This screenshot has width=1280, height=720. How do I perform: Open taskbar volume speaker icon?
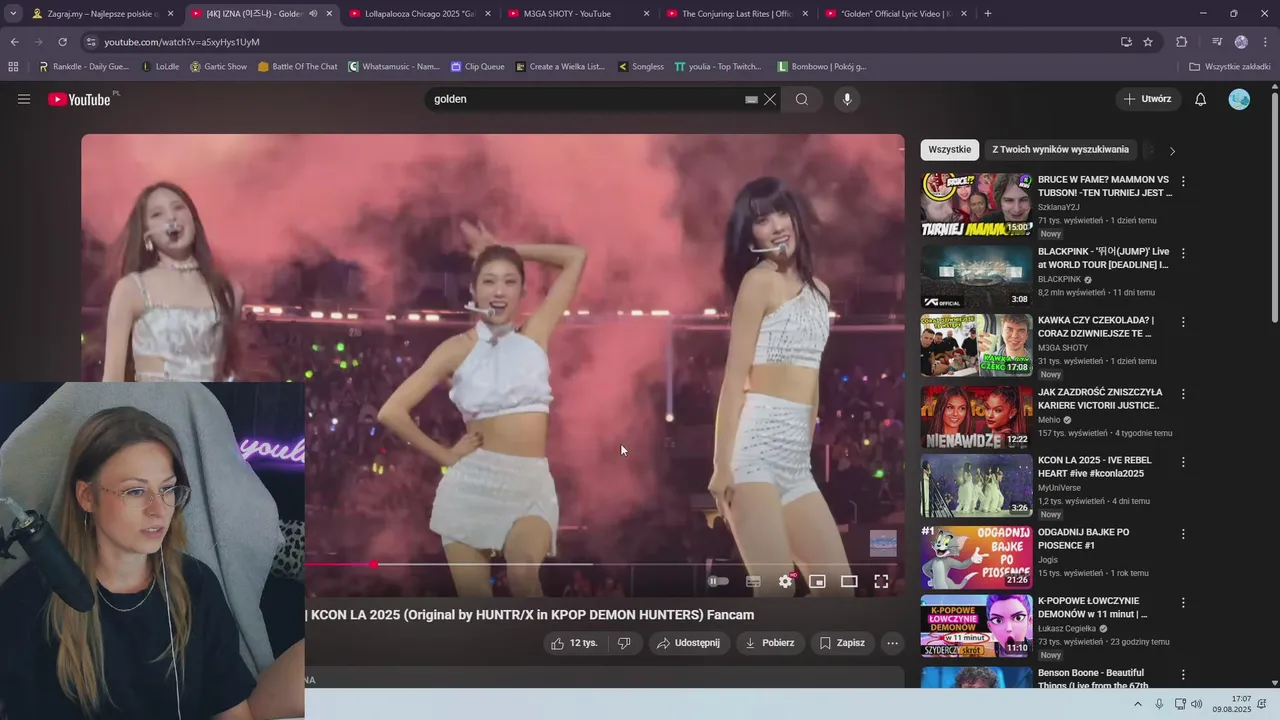[x=1197, y=704]
